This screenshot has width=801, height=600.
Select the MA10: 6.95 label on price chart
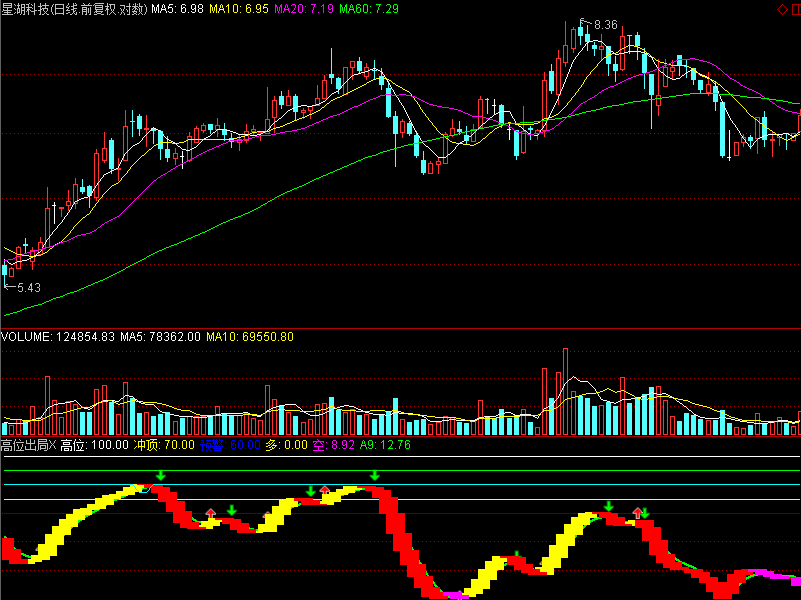pos(239,9)
